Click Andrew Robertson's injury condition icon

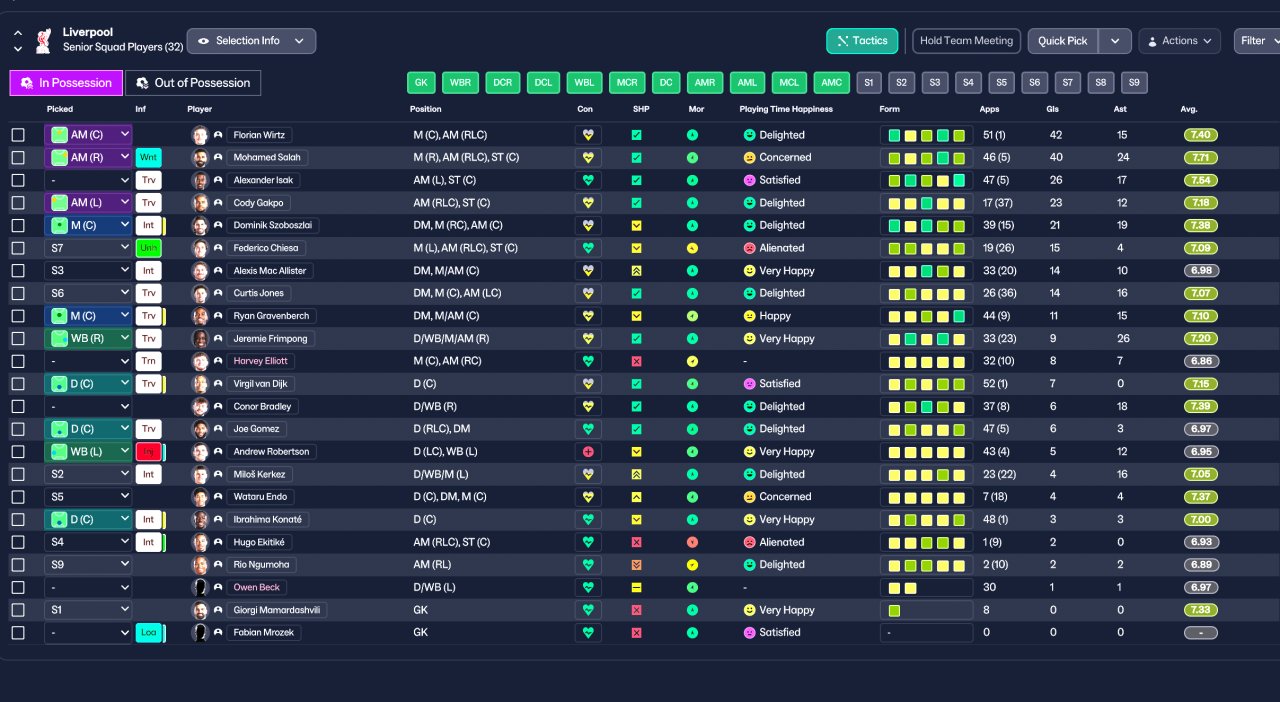[x=588, y=452]
